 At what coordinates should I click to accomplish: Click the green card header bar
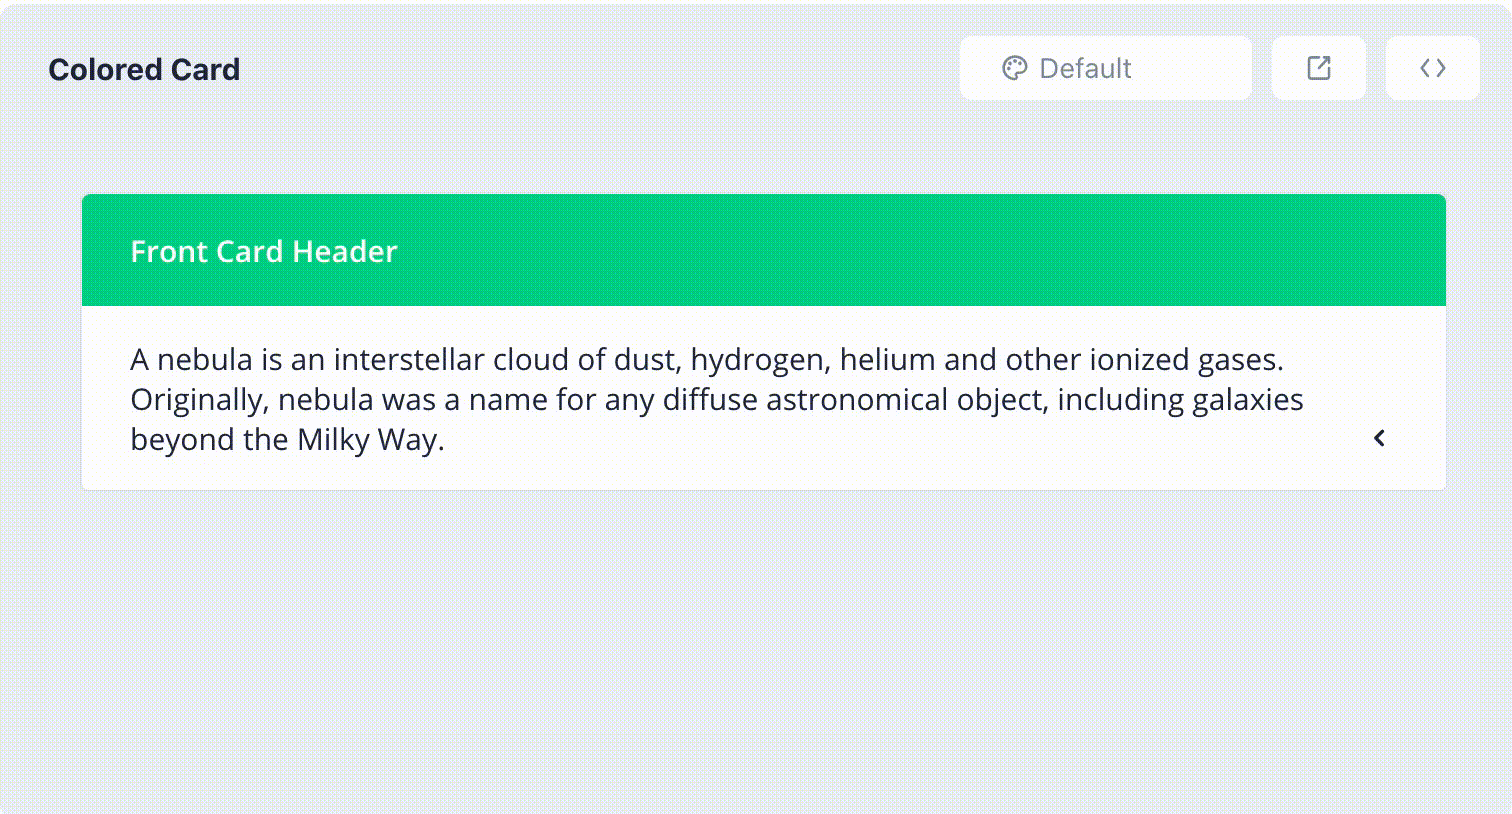[x=764, y=250]
